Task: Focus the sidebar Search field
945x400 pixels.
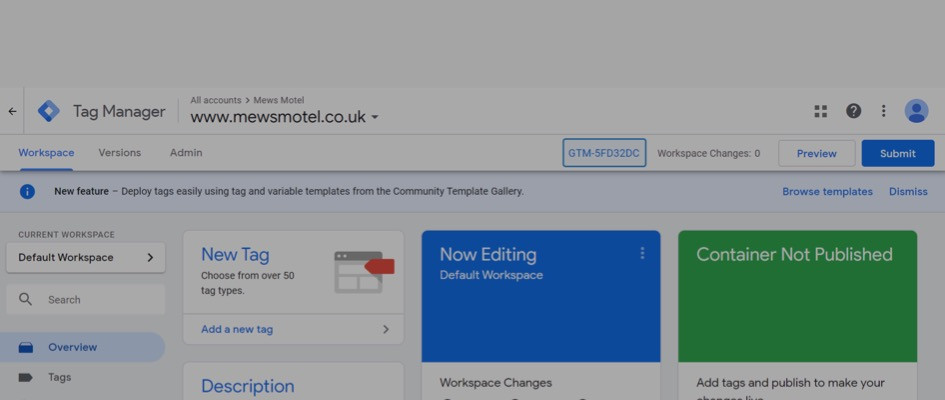Action: click(x=86, y=299)
